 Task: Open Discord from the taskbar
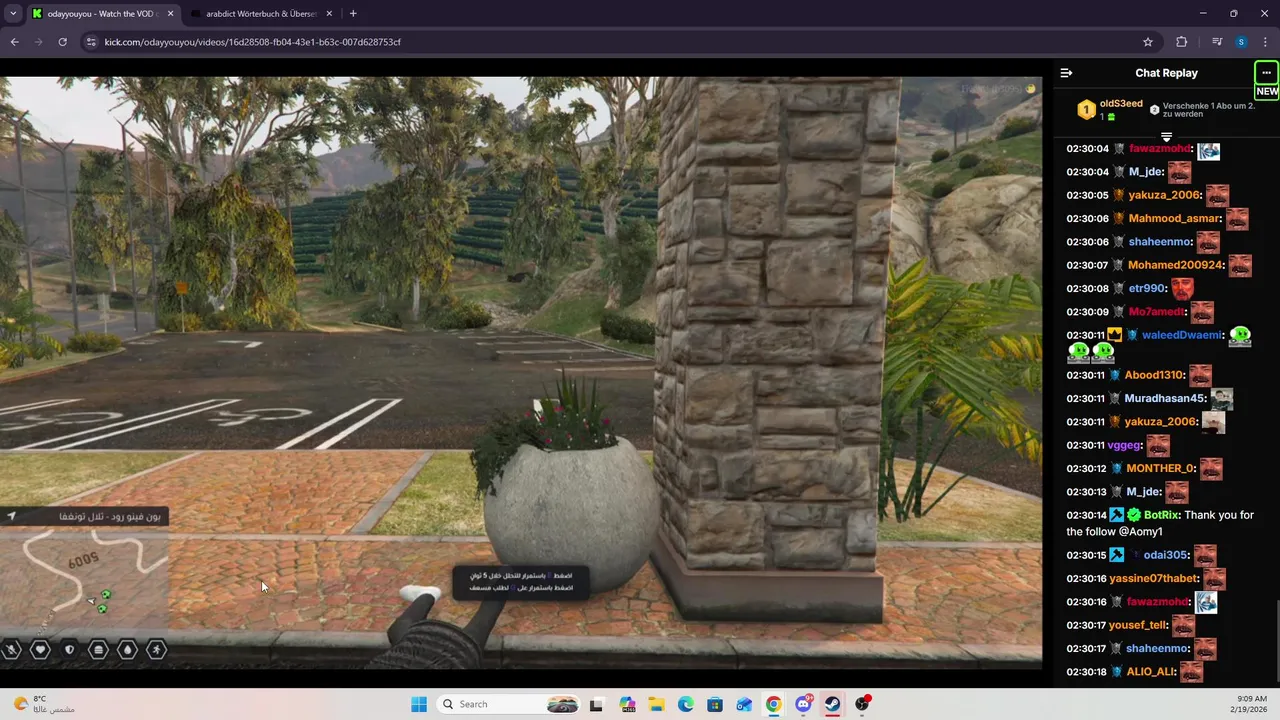click(803, 704)
